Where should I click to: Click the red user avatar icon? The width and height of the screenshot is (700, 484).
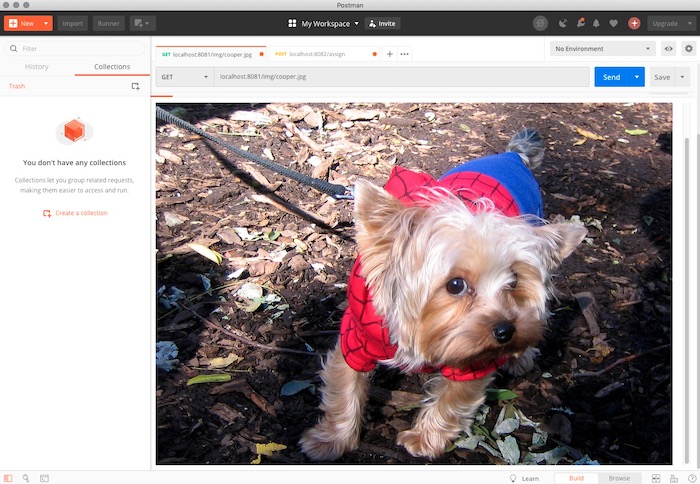(634, 23)
